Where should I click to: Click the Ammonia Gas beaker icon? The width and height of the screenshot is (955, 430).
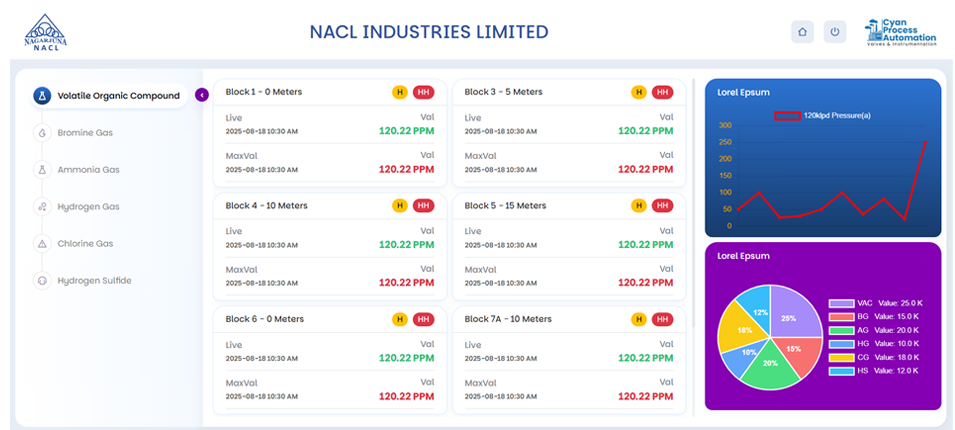(x=42, y=169)
